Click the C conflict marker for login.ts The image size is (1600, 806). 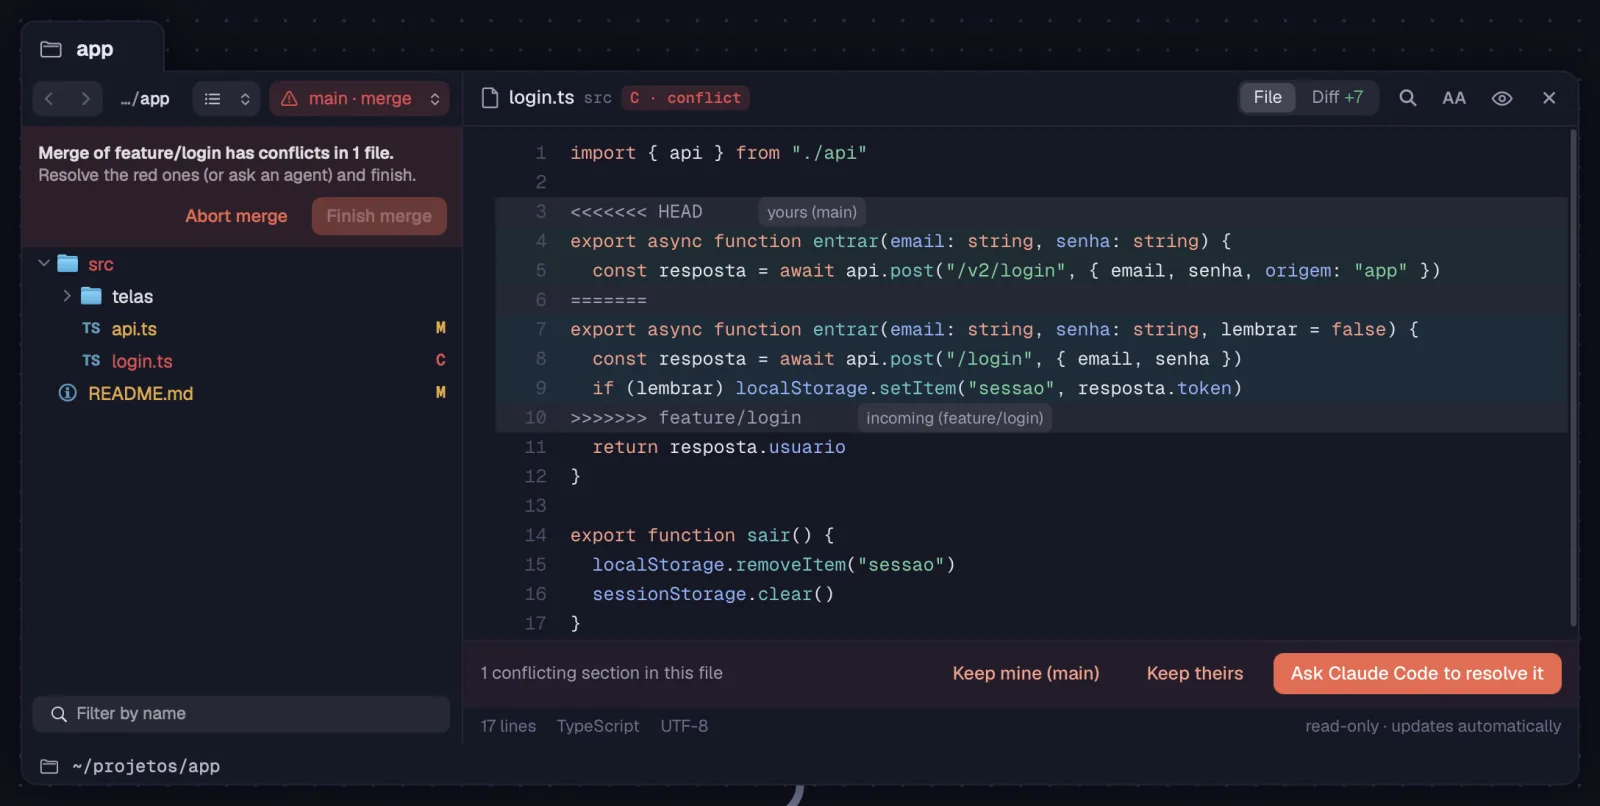pos(440,360)
